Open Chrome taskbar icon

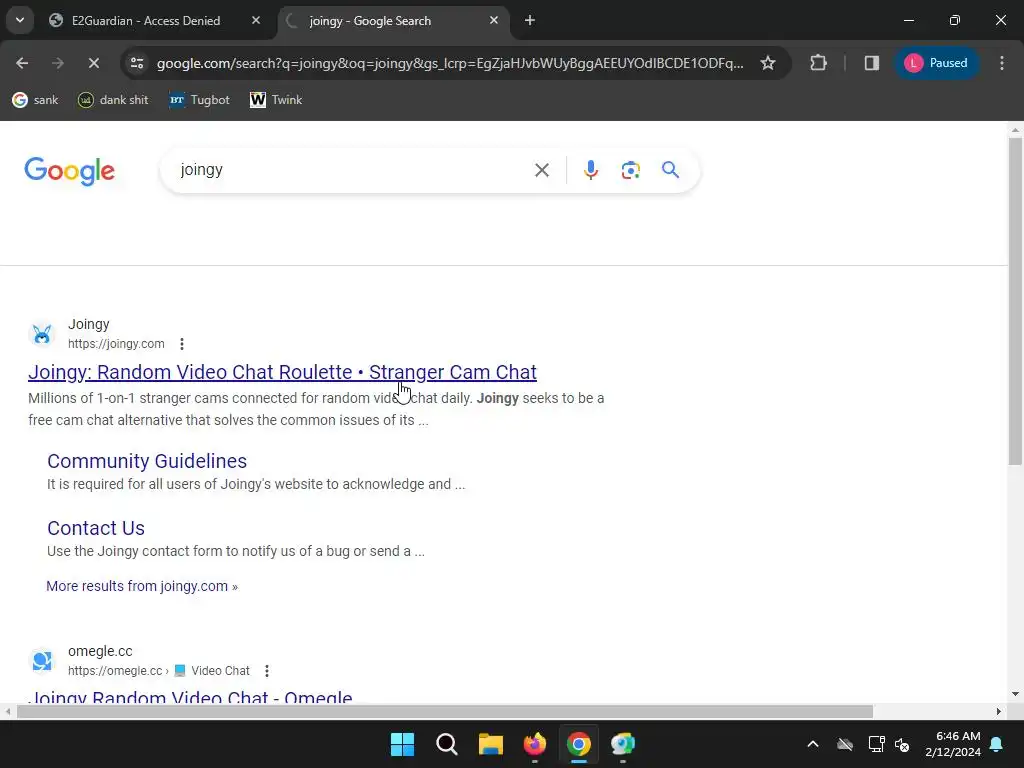click(579, 744)
